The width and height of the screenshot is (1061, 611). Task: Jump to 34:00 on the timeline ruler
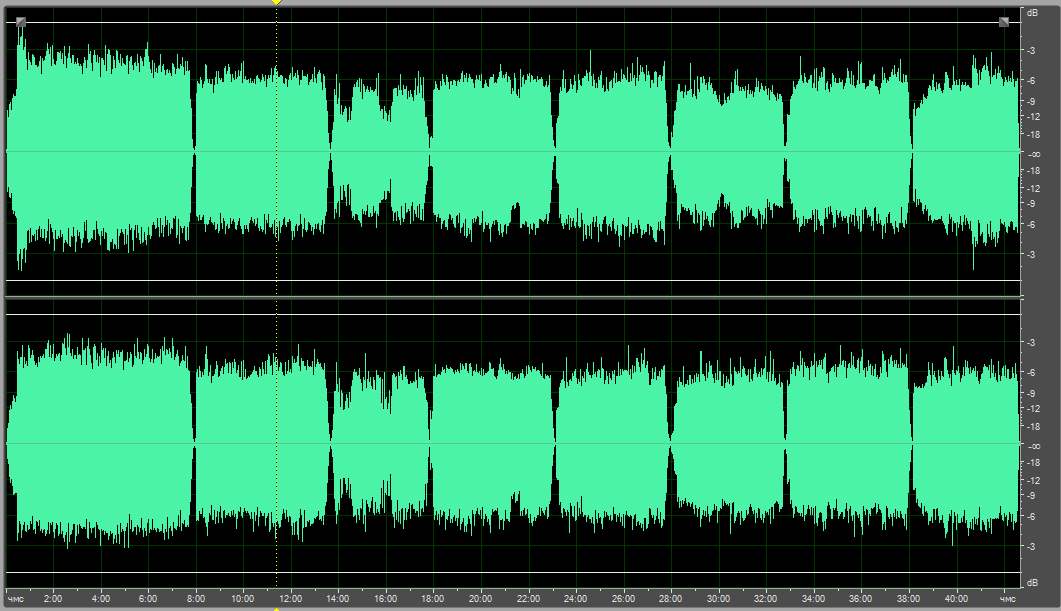click(813, 599)
